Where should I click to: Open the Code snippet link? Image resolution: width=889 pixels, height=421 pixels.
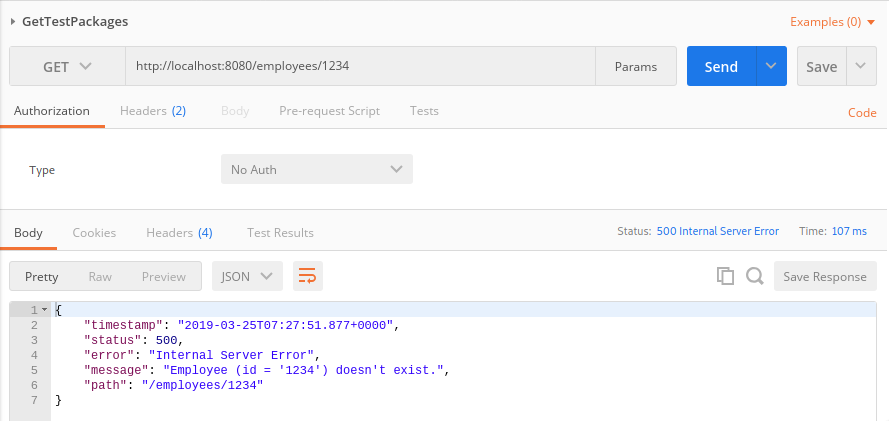(x=862, y=113)
